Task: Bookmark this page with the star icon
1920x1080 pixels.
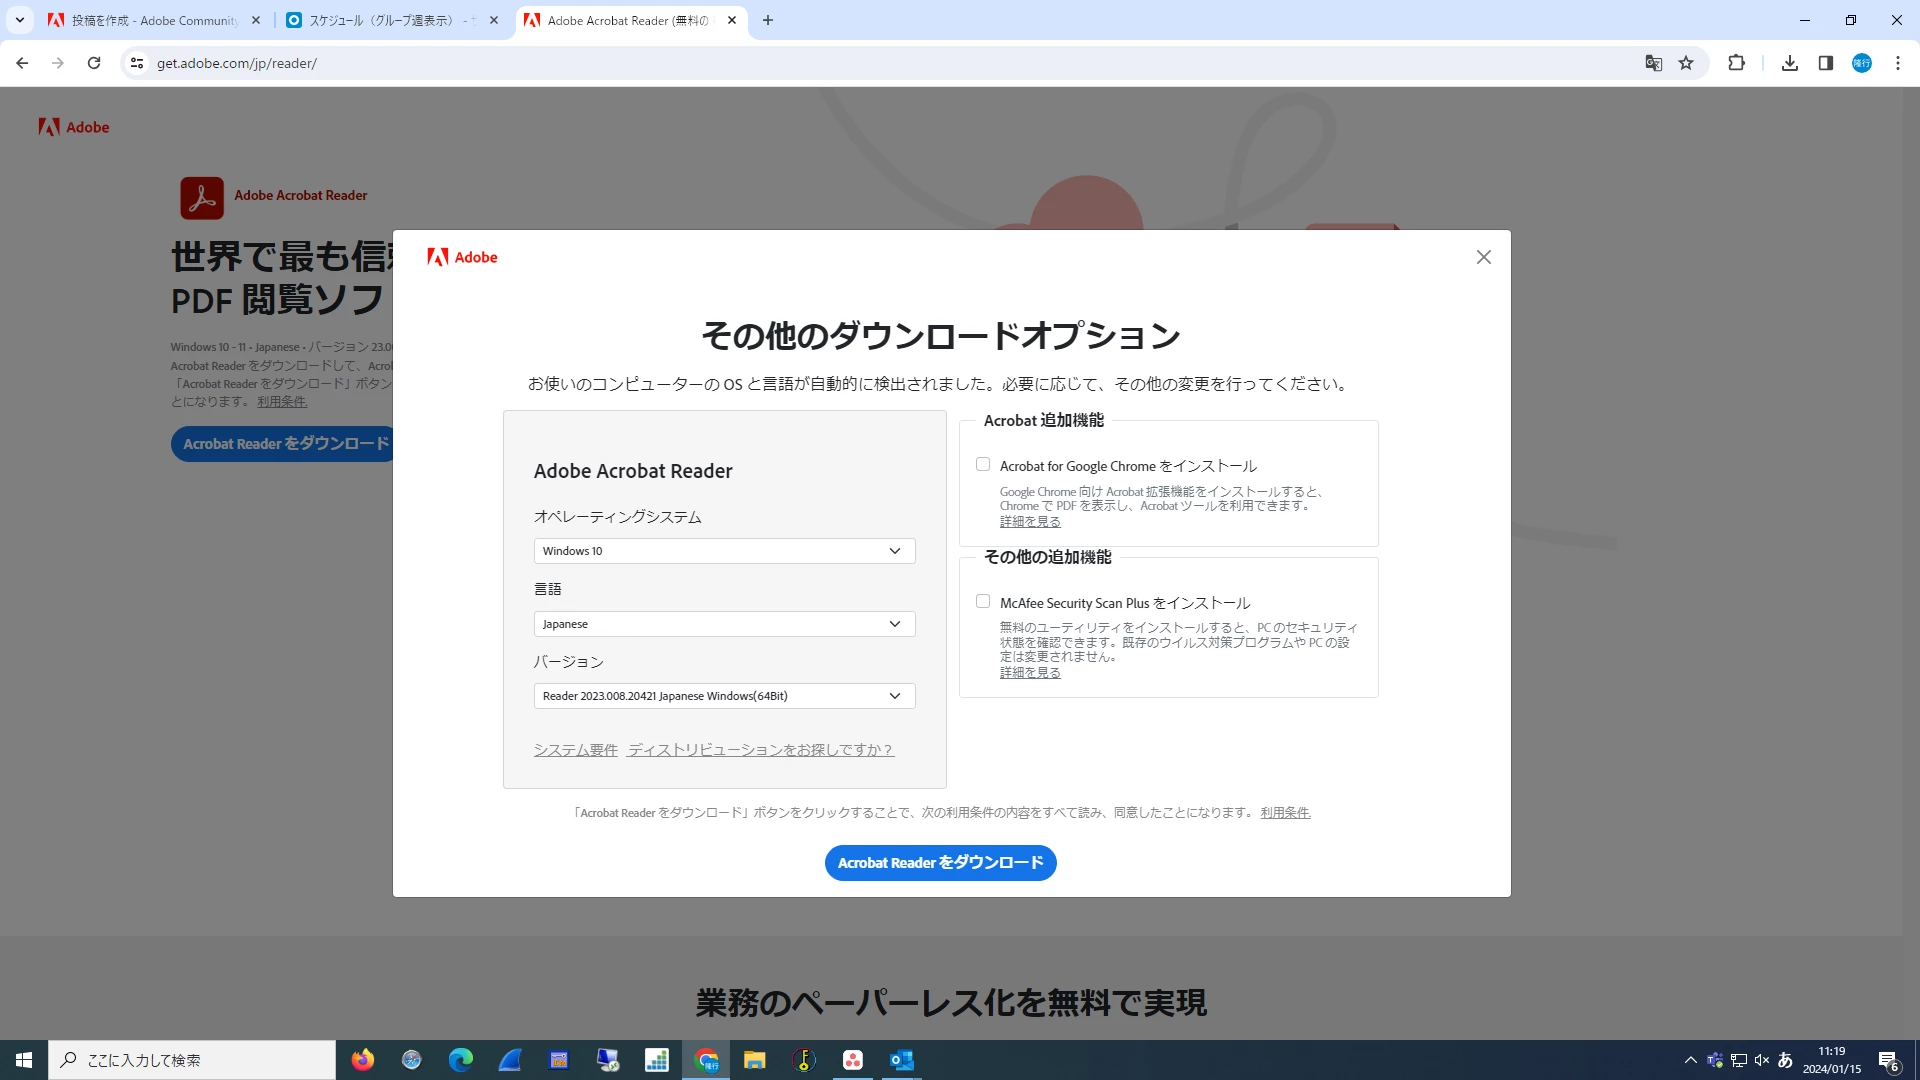Action: point(1686,63)
